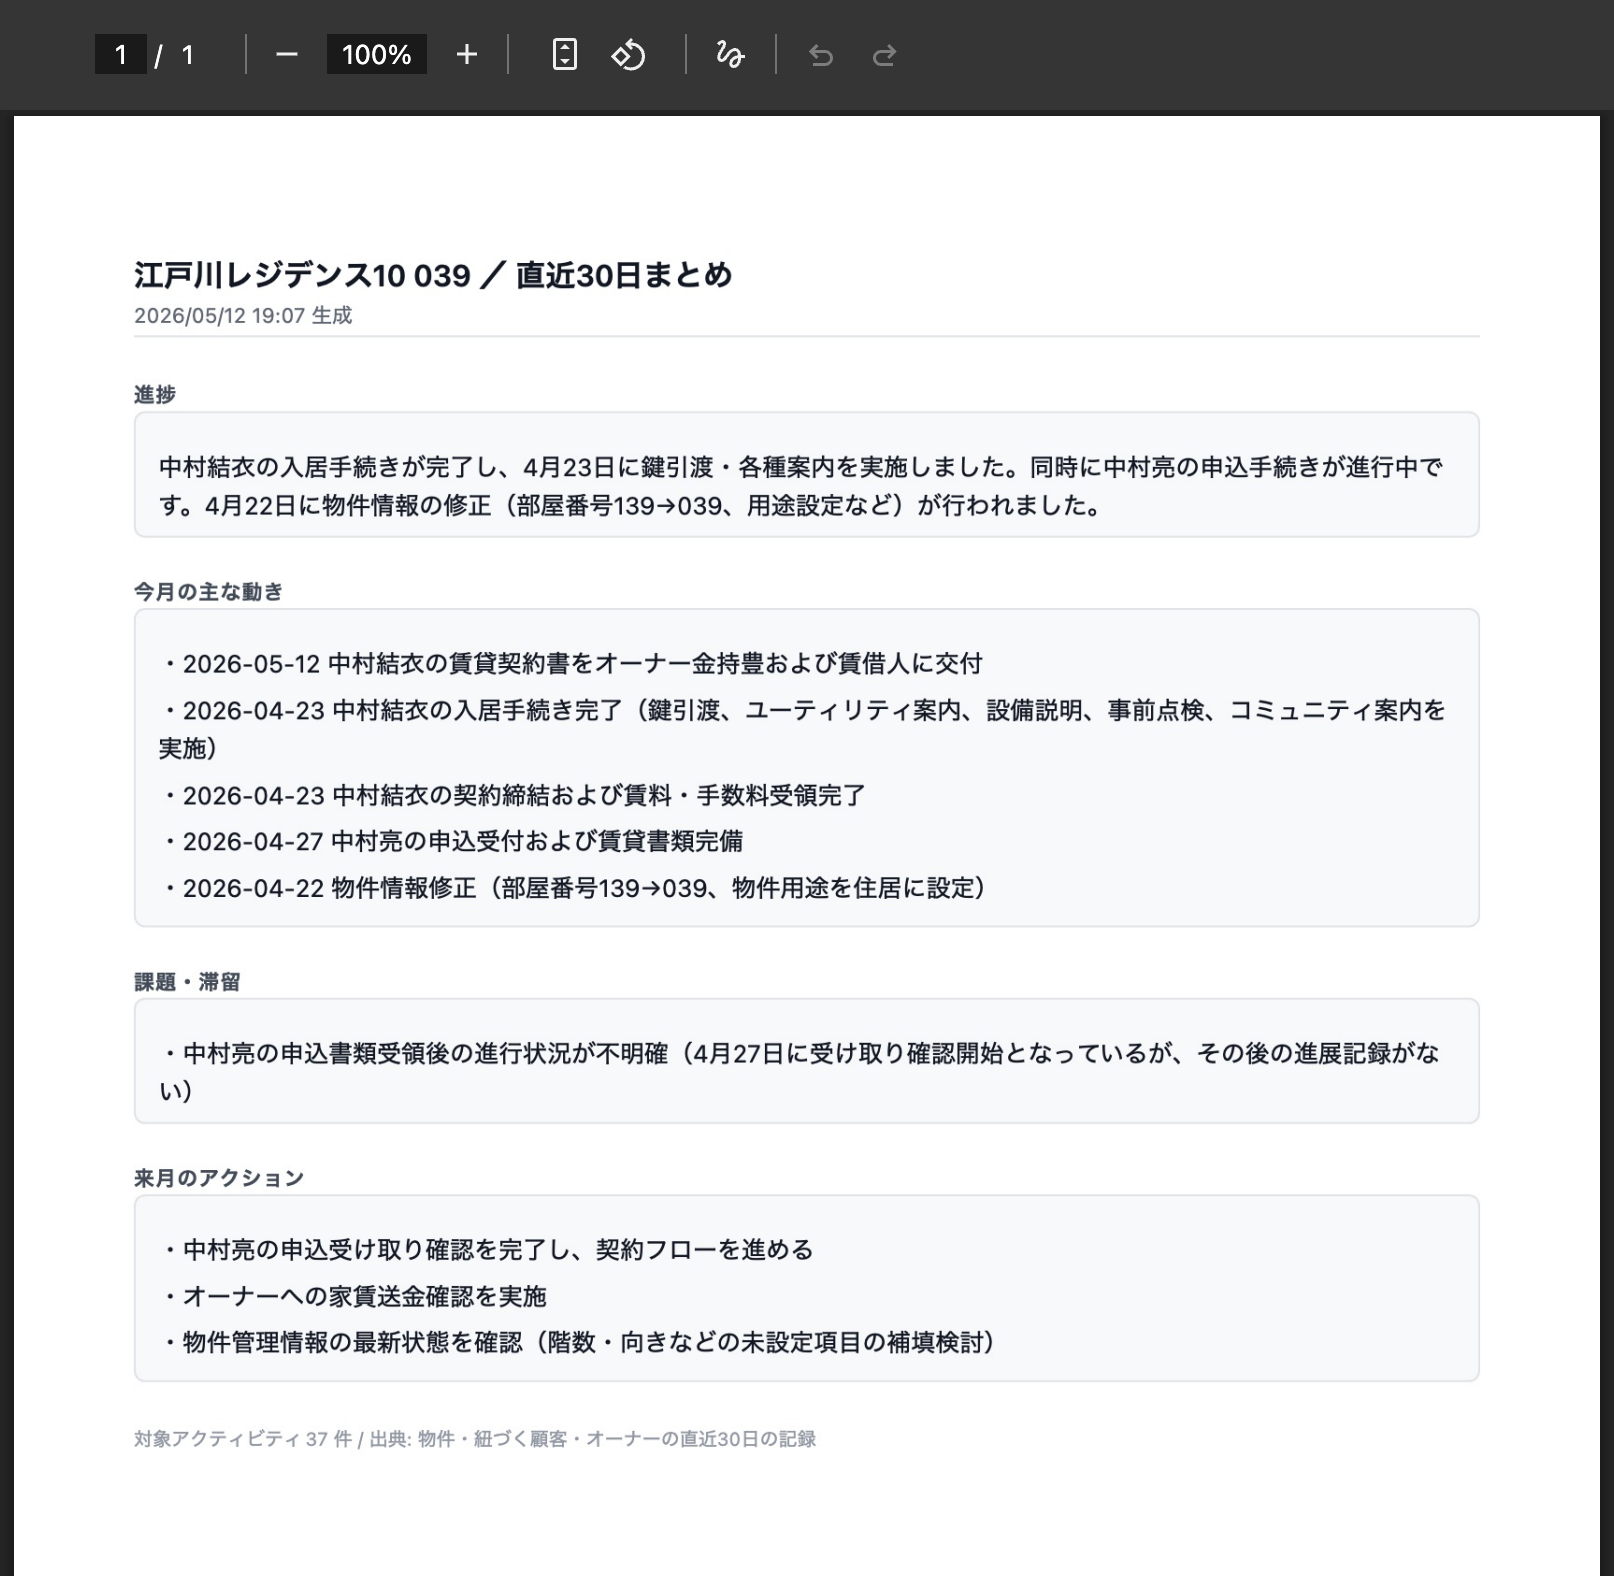Viewport: 1614px width, 1576px height.
Task: Click the 2026-05-12 賃貸契約書 entry line
Action: tap(571, 664)
